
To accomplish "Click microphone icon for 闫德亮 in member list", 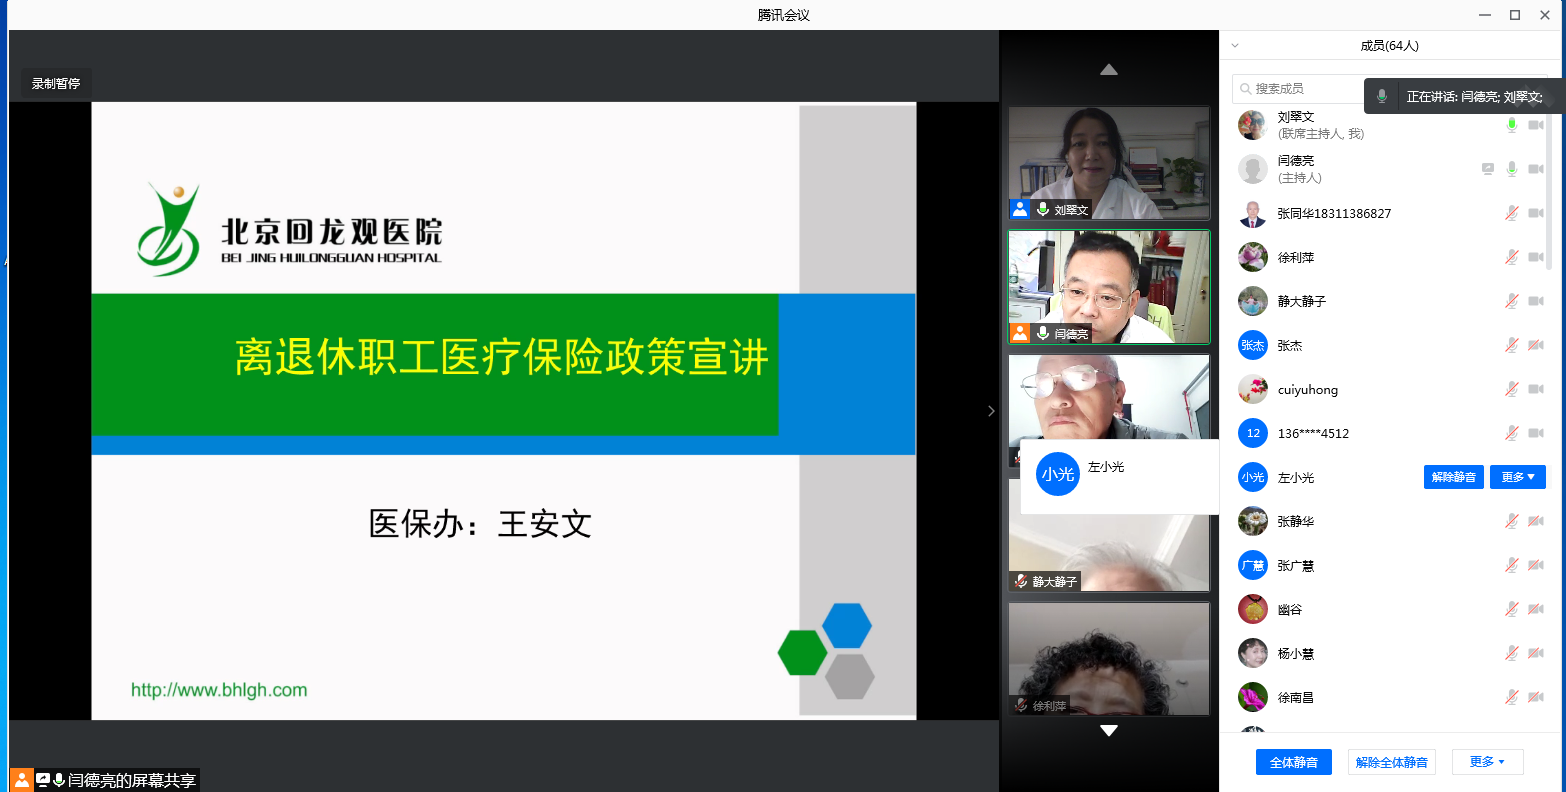I will tap(1512, 169).
